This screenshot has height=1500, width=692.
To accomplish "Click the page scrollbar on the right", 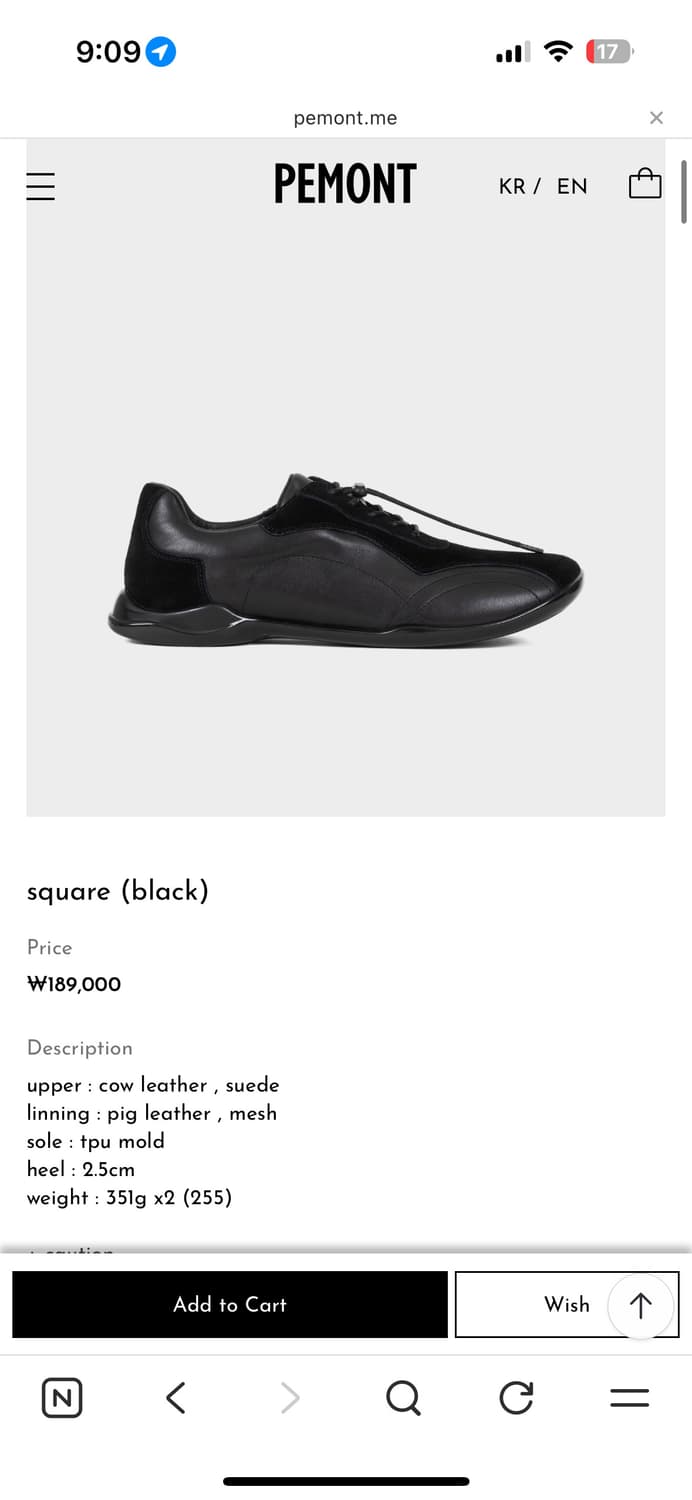I will pos(684,192).
